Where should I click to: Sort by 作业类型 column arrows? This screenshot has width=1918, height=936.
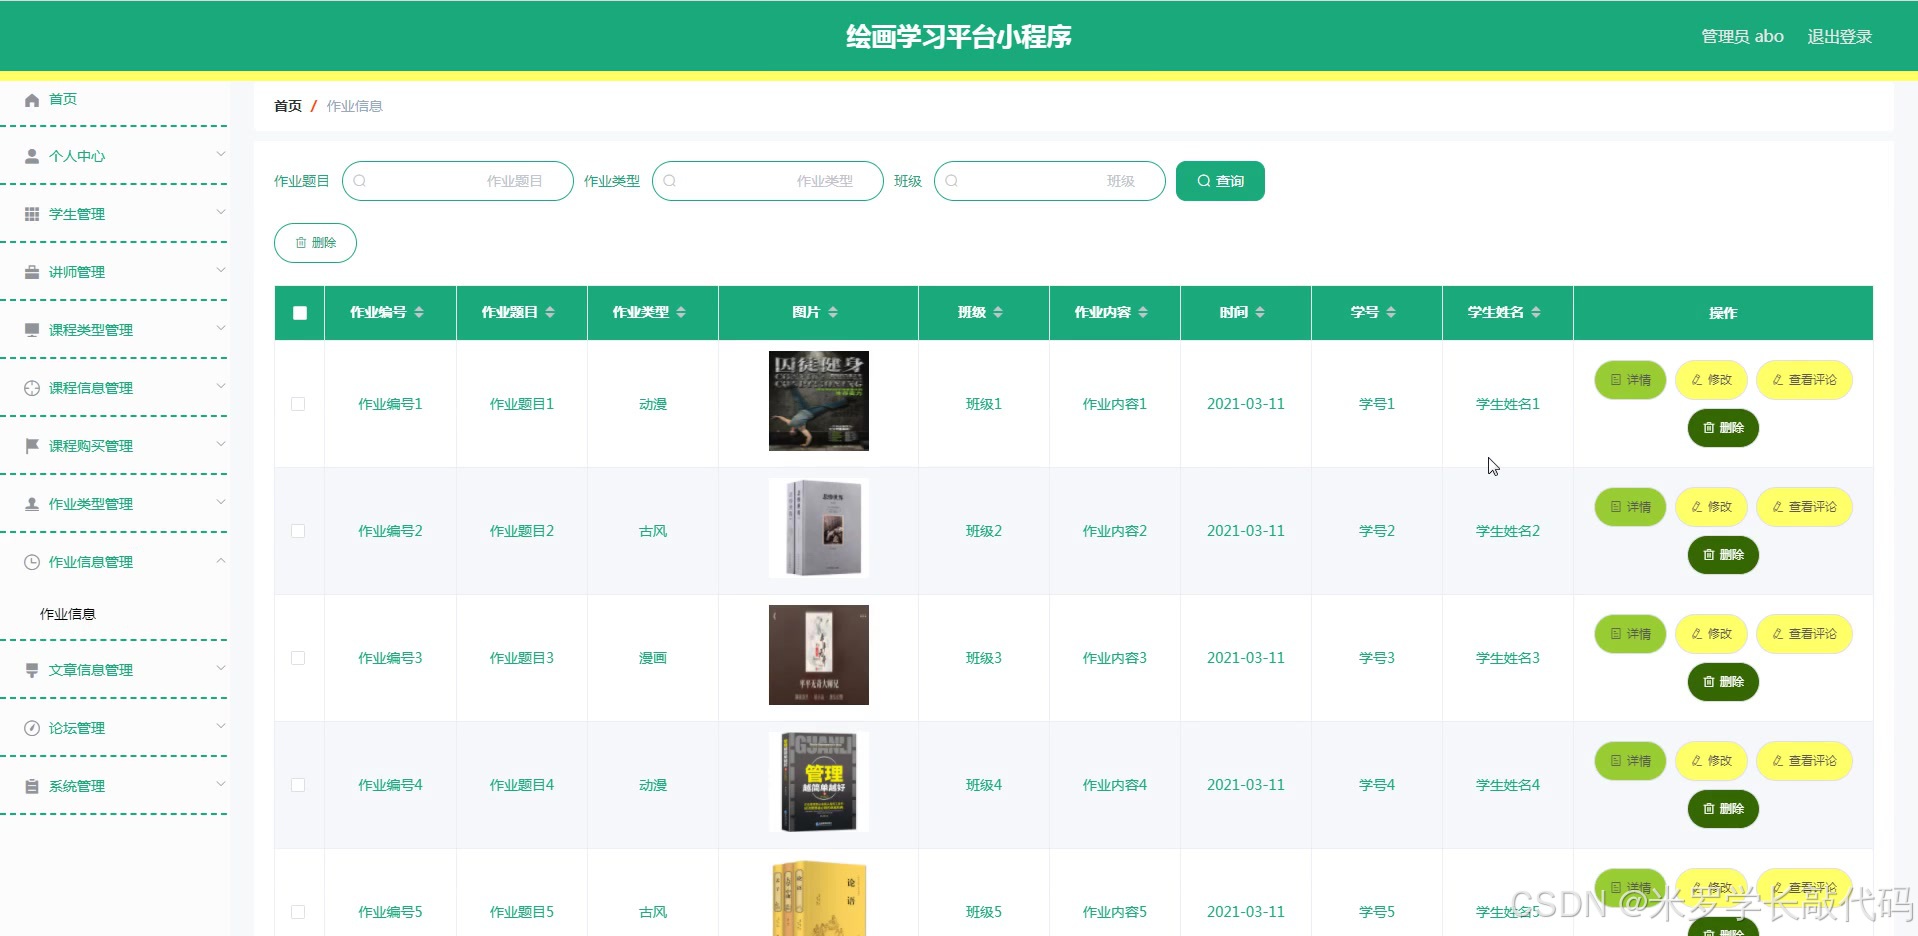click(x=681, y=313)
